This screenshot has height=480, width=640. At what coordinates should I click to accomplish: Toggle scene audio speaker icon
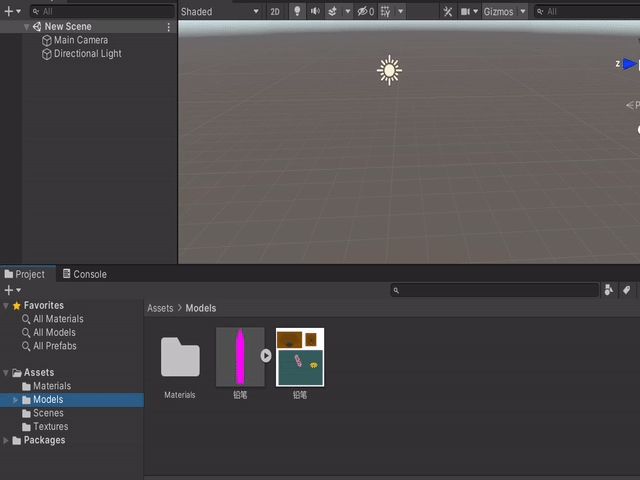[x=315, y=11]
